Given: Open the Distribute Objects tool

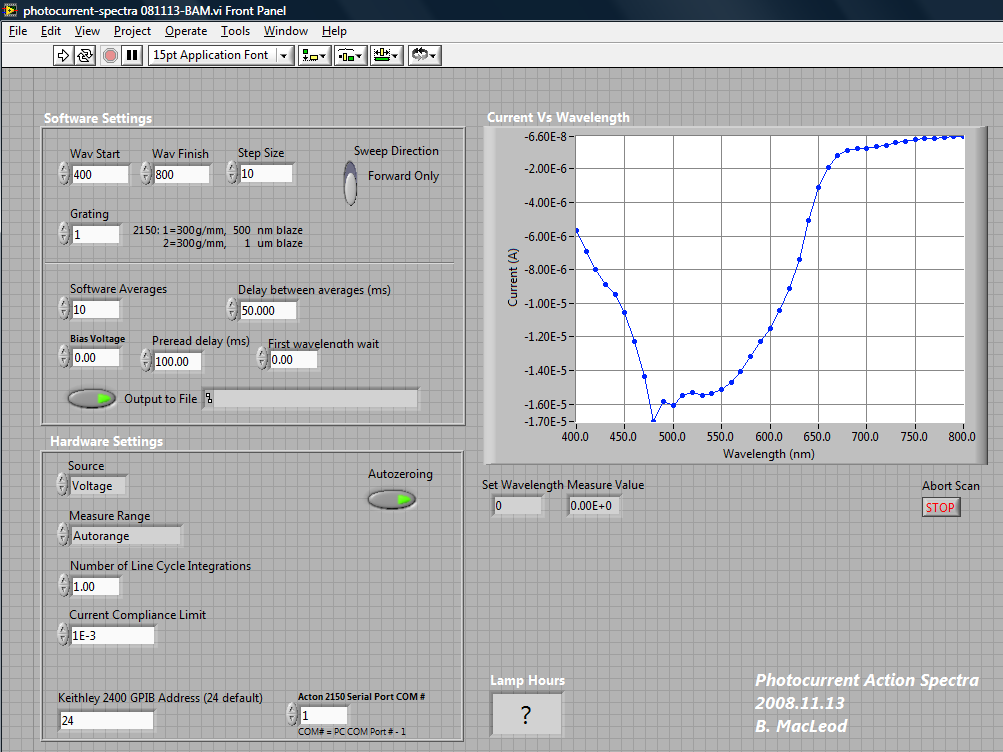Looking at the screenshot, I should coord(350,56).
